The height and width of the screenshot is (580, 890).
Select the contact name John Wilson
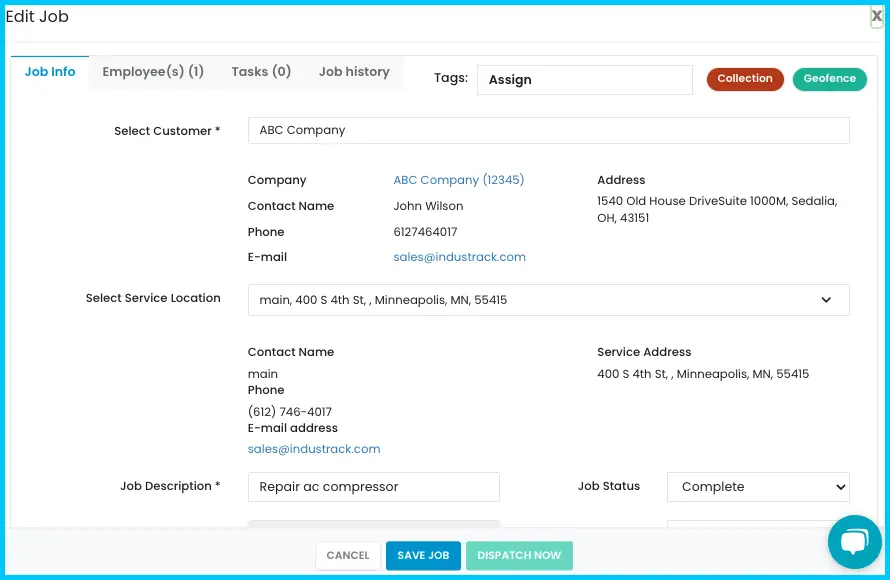(429, 206)
